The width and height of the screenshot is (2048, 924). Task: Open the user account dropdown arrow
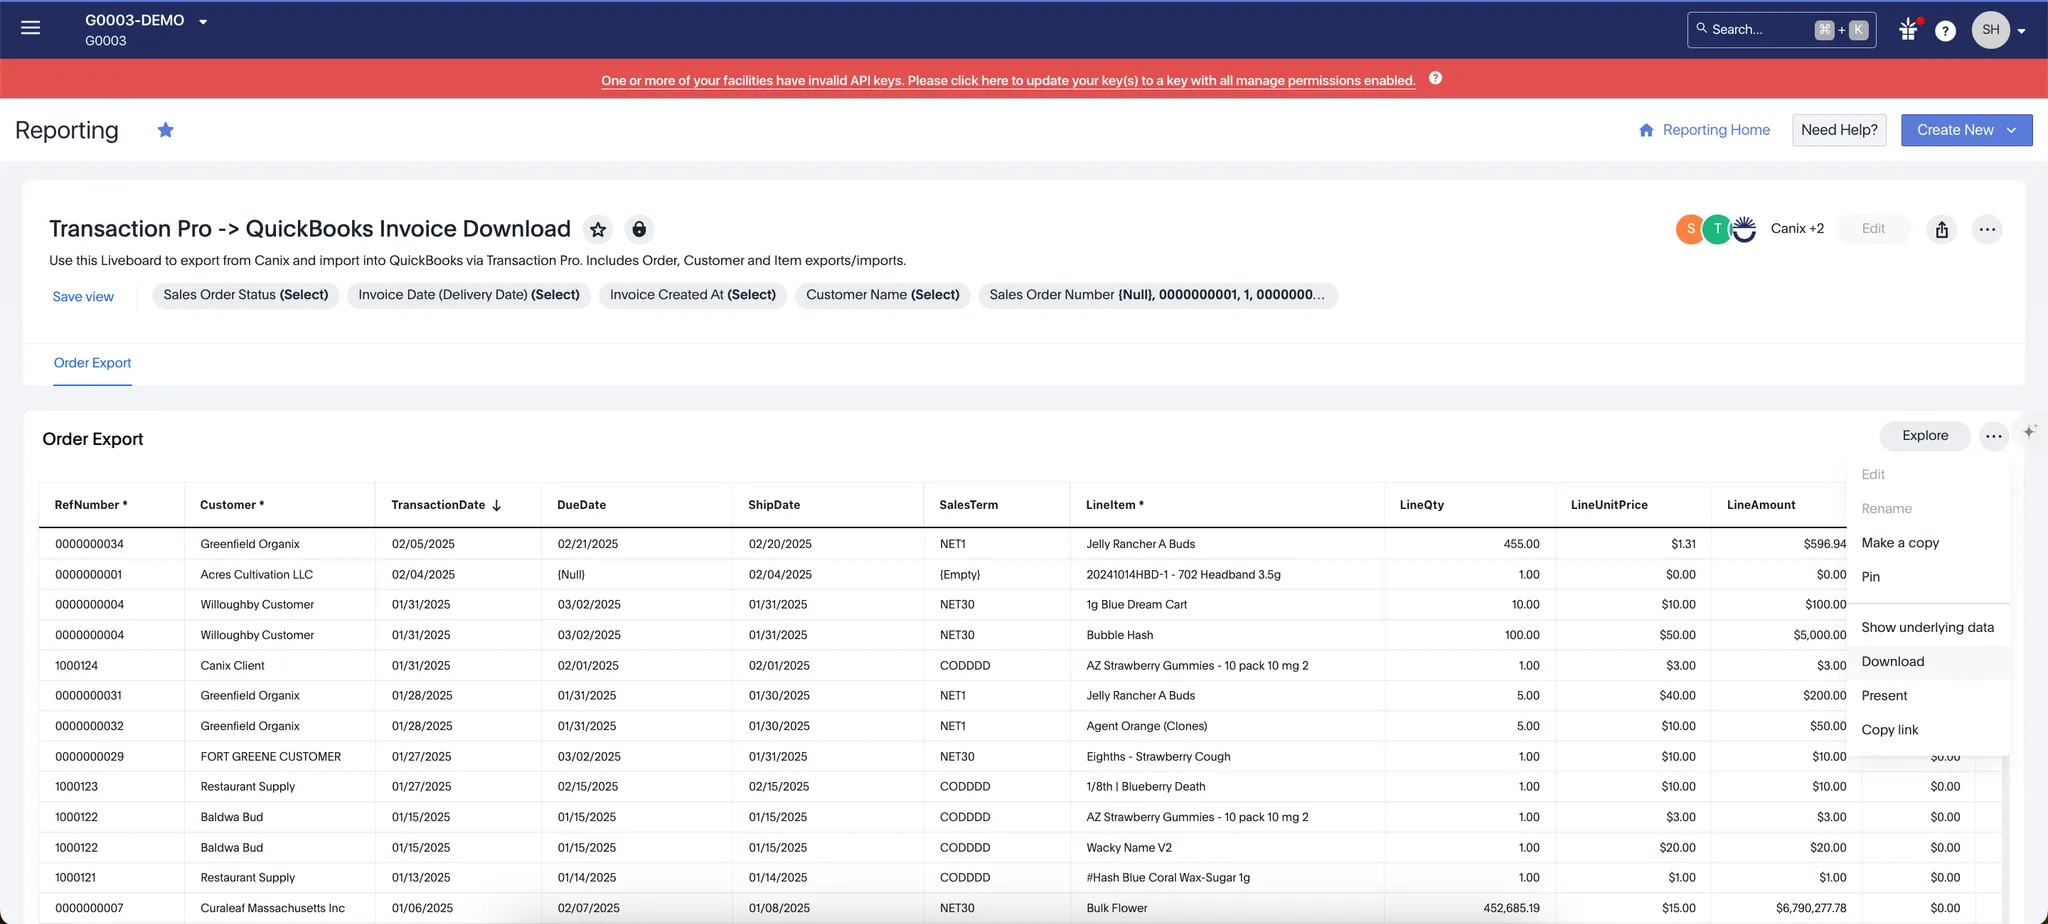pos(2021,31)
